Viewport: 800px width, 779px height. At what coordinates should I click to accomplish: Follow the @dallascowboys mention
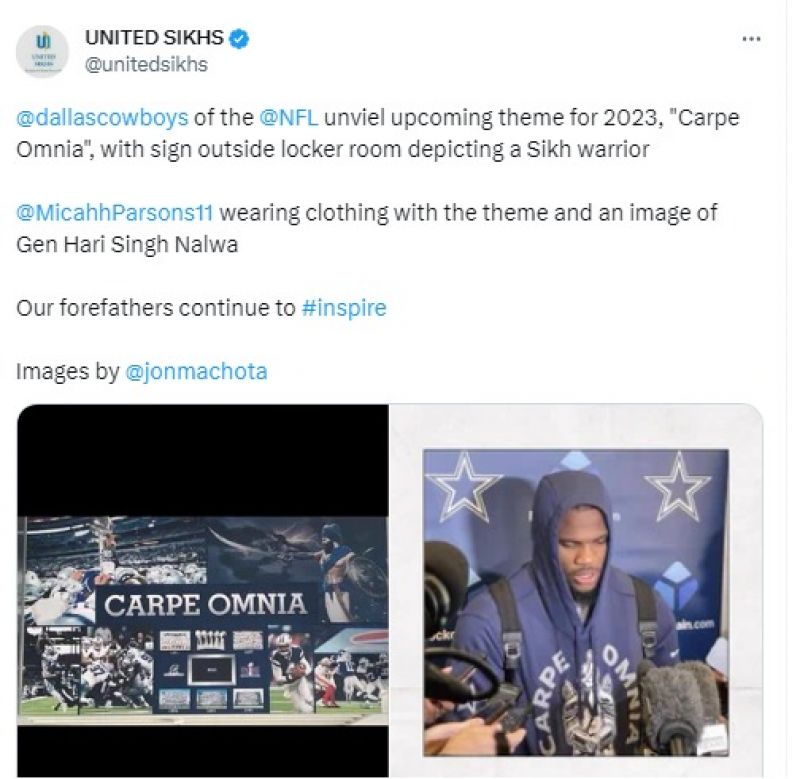[x=102, y=118]
